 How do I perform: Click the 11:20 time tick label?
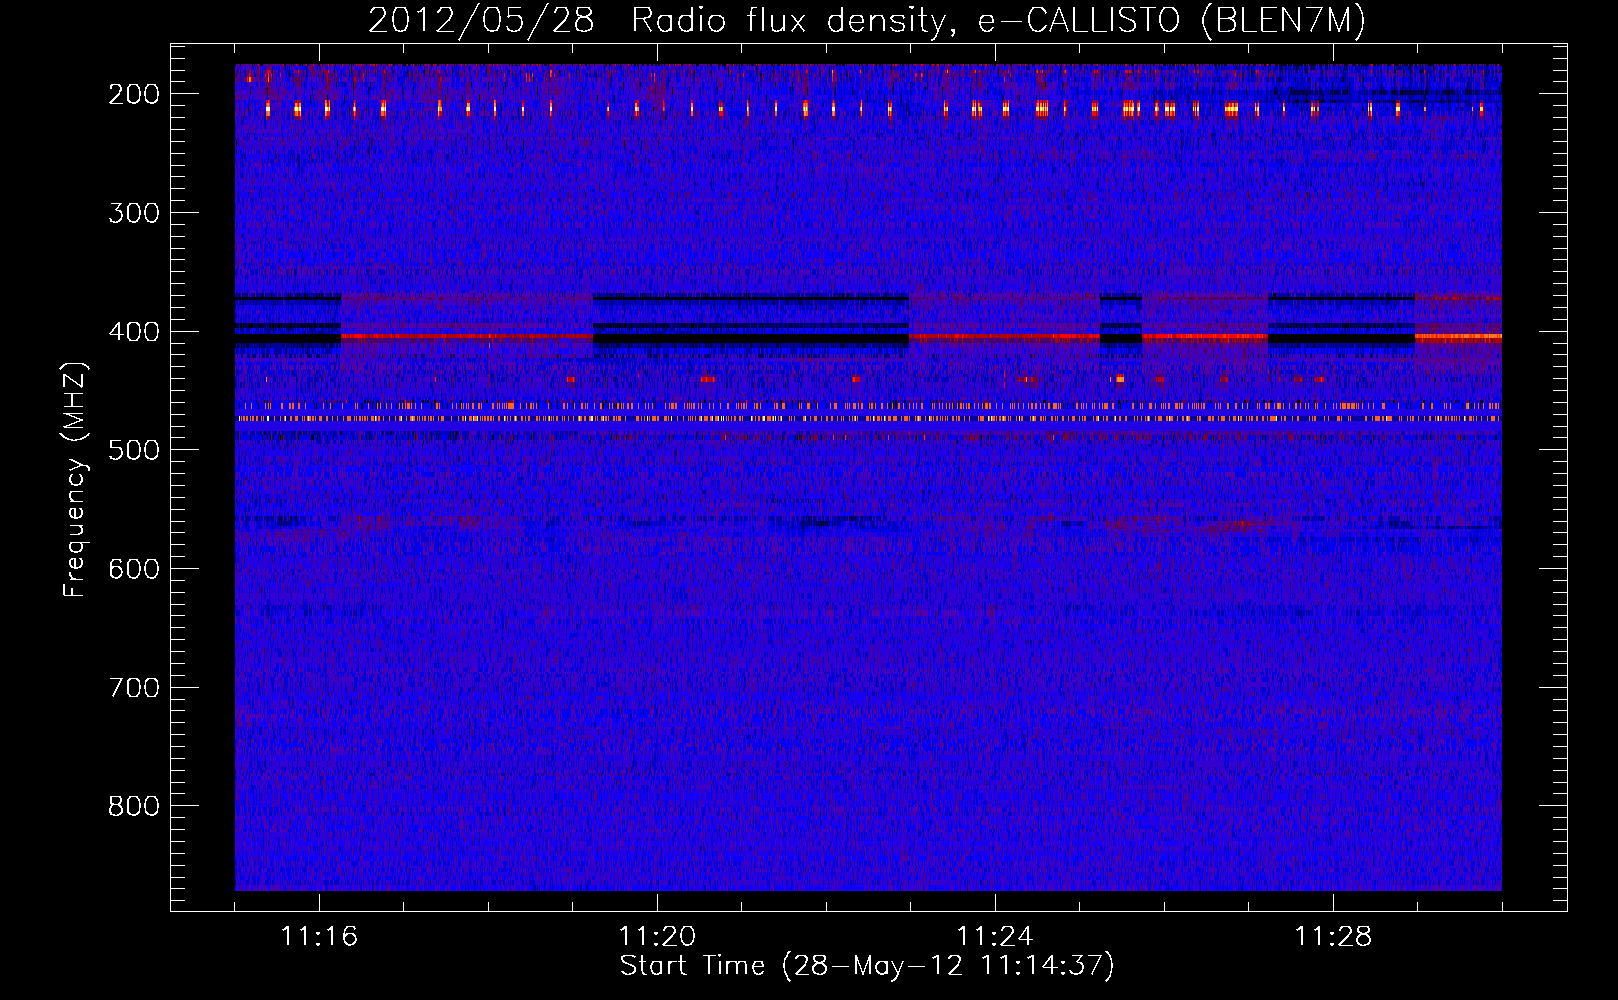[657, 937]
